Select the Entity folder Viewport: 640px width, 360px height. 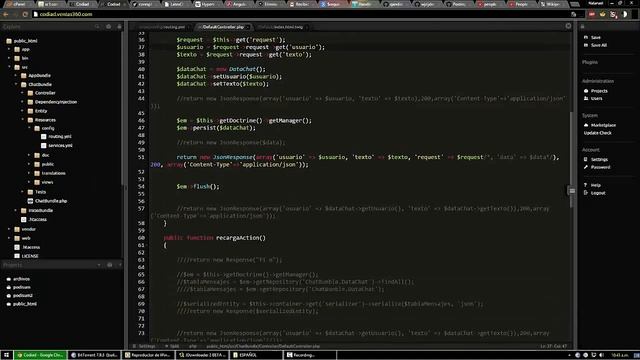(41, 111)
